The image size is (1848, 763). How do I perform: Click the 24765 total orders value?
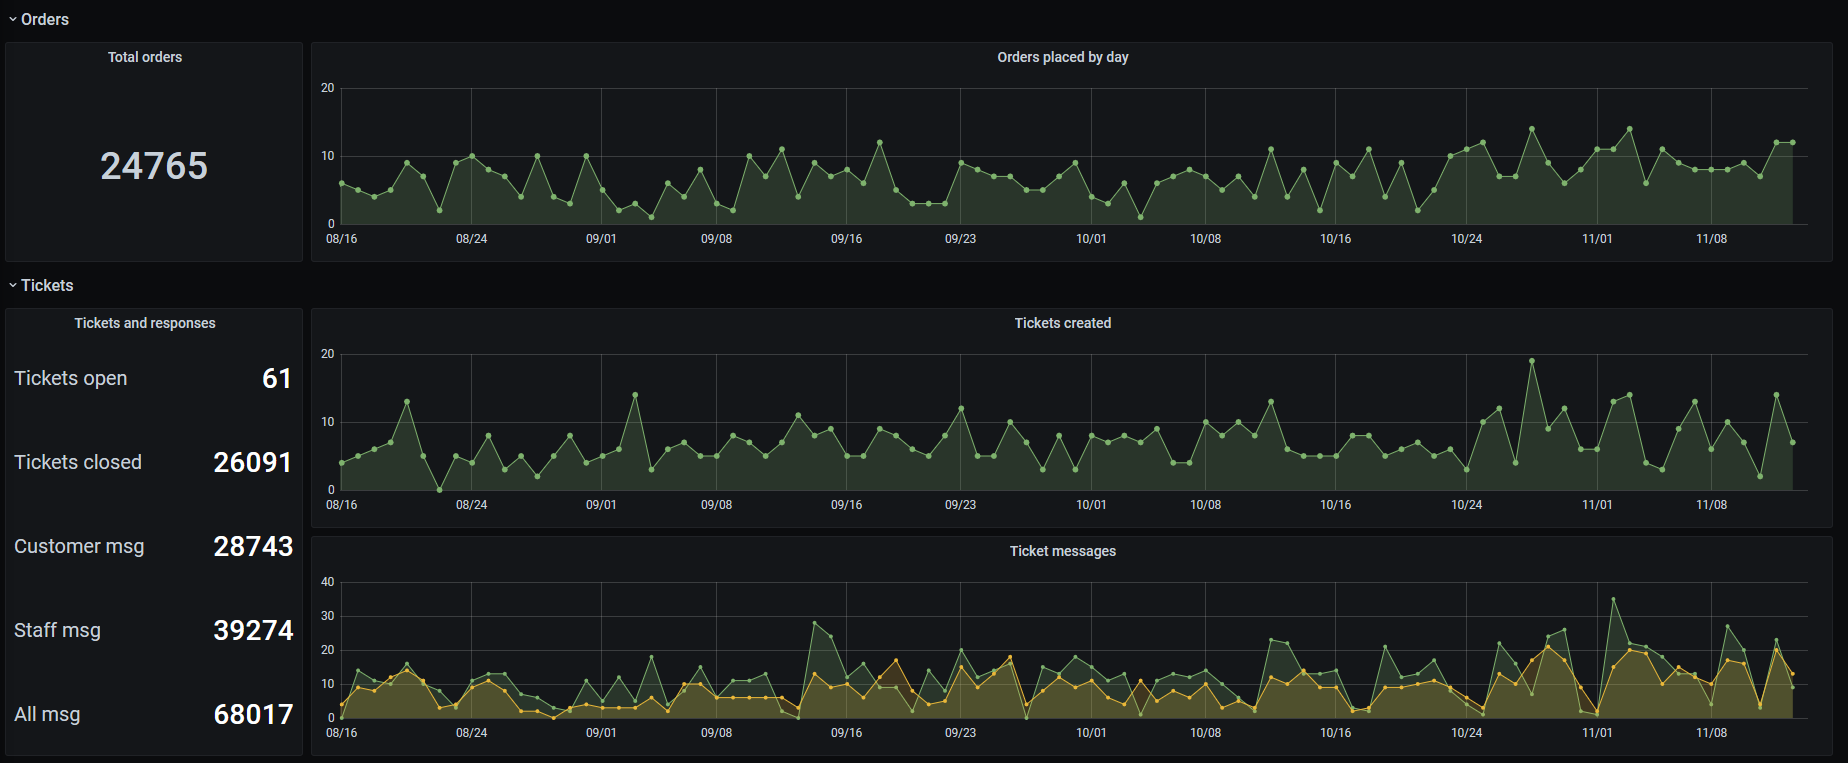click(x=154, y=166)
